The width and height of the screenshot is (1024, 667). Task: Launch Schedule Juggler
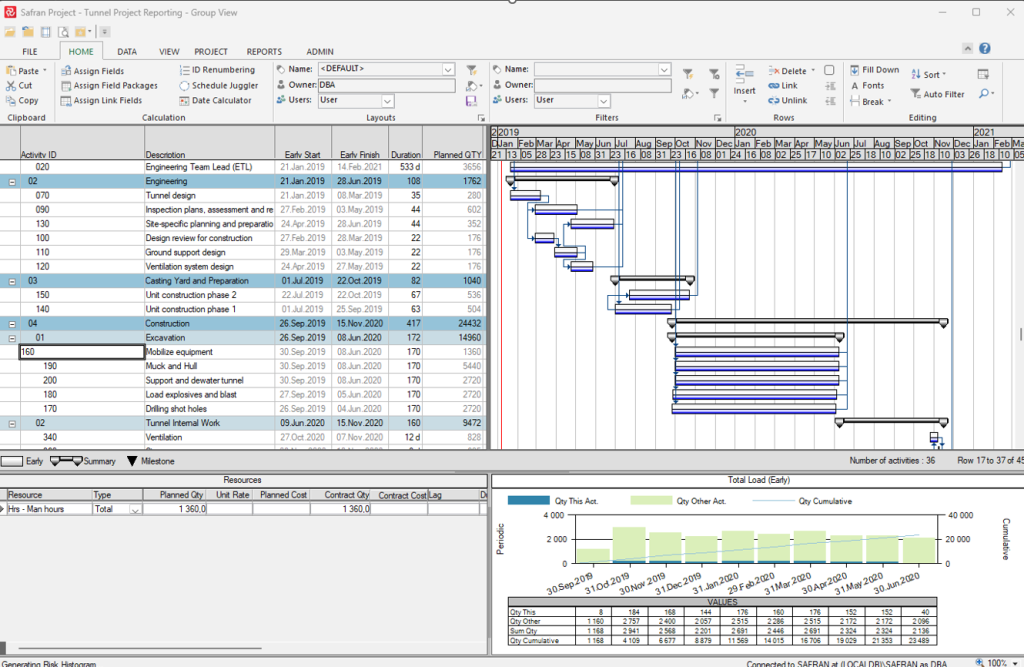(219, 86)
